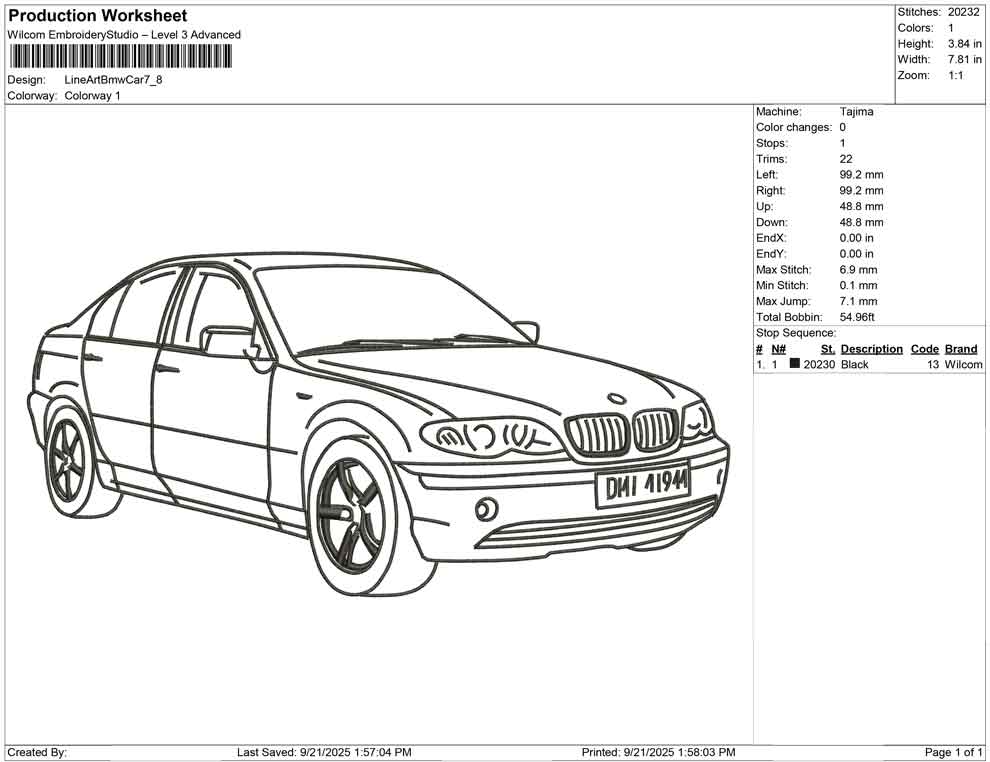Click the Stops value 1
The width and height of the screenshot is (990, 762).
842,143
